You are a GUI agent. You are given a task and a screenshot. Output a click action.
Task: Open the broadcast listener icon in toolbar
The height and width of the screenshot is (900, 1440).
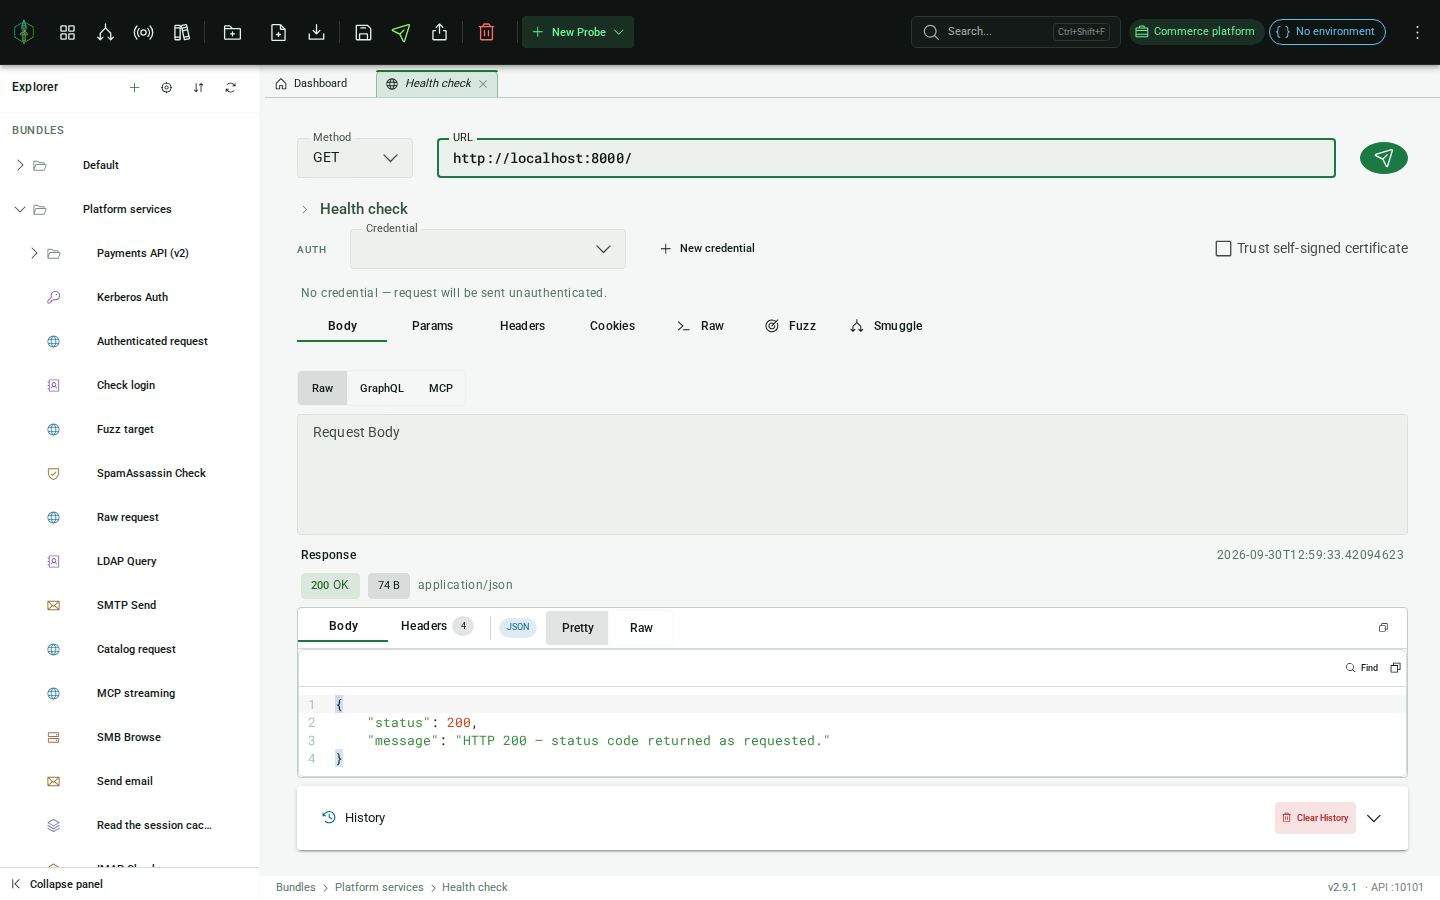click(143, 32)
